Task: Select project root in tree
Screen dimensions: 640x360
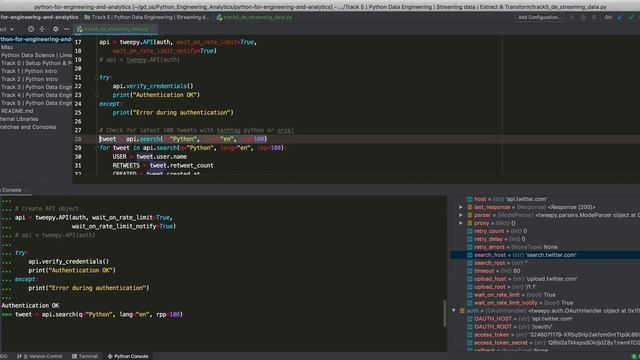Action: (x=36, y=39)
